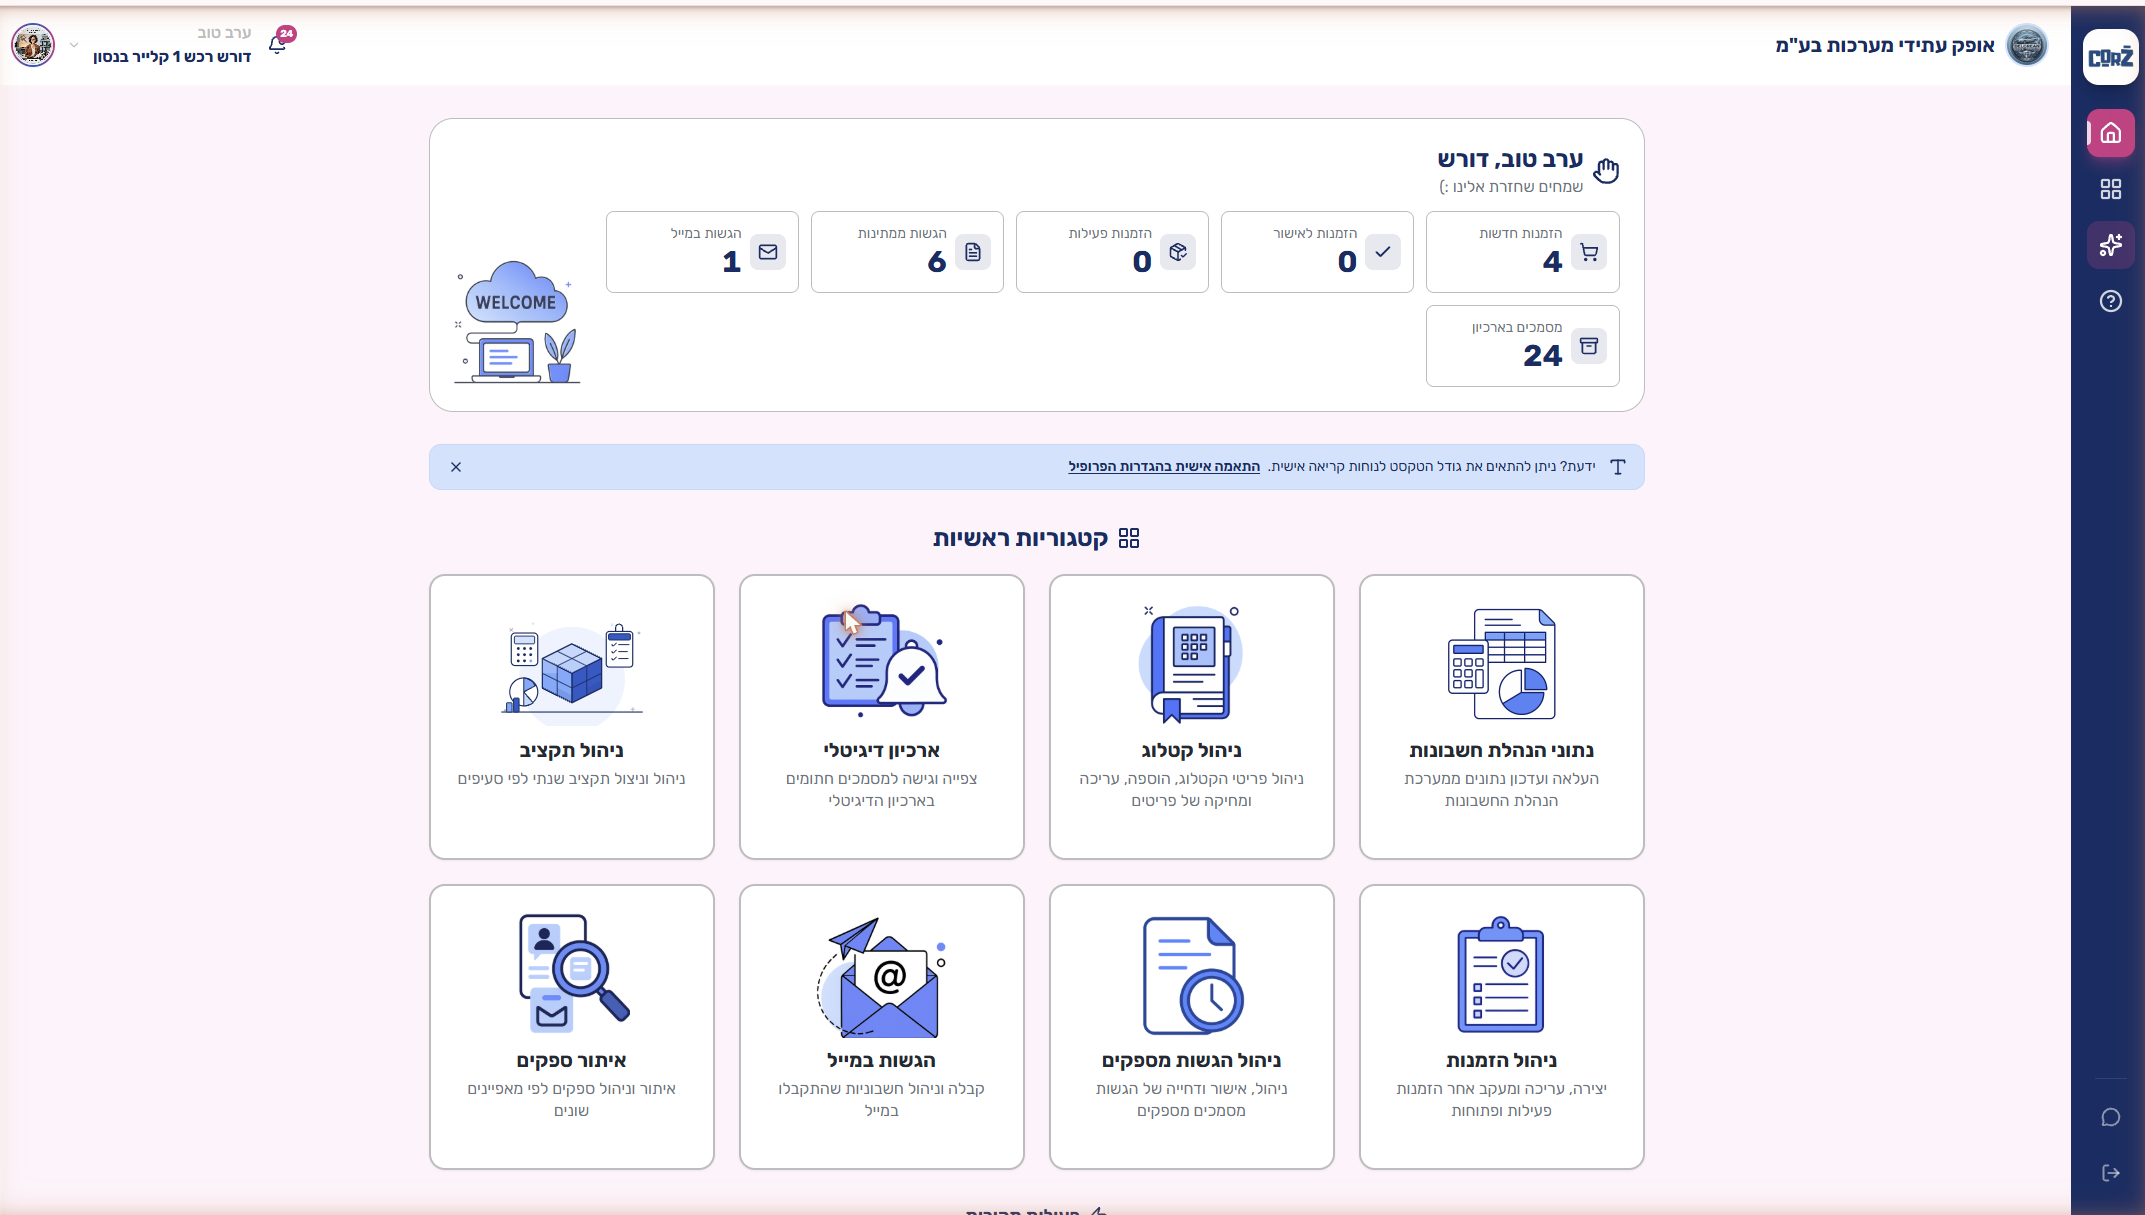Open the נתוני הנהלת חשבונות category
Screen dimensions: 2145x1215
(x=1501, y=717)
